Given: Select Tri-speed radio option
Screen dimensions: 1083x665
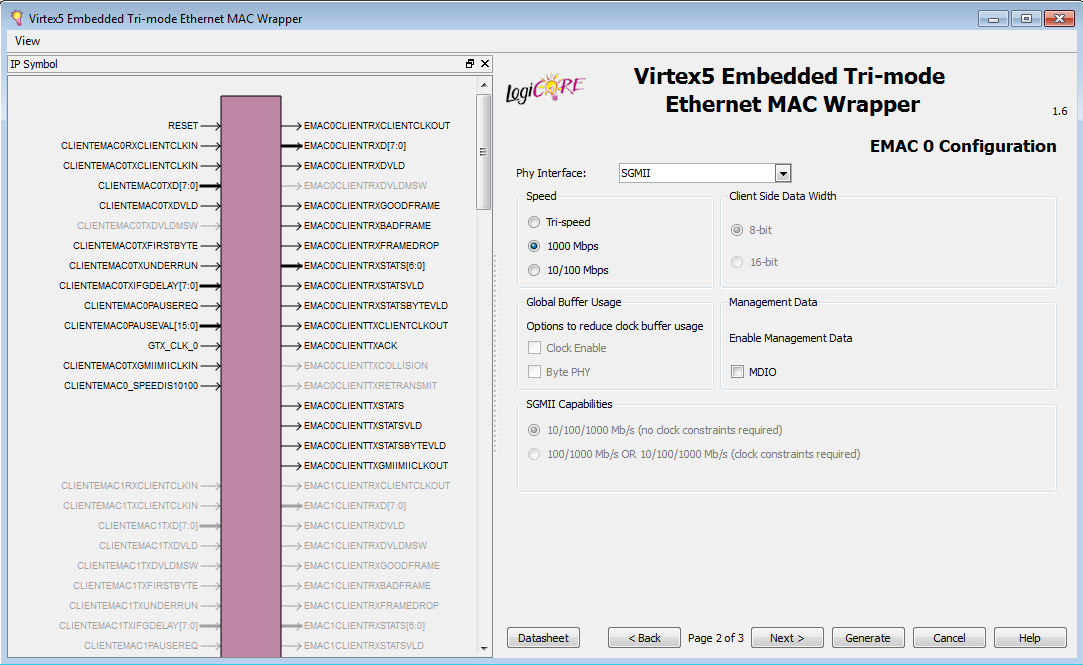Looking at the screenshot, I should tap(534, 222).
